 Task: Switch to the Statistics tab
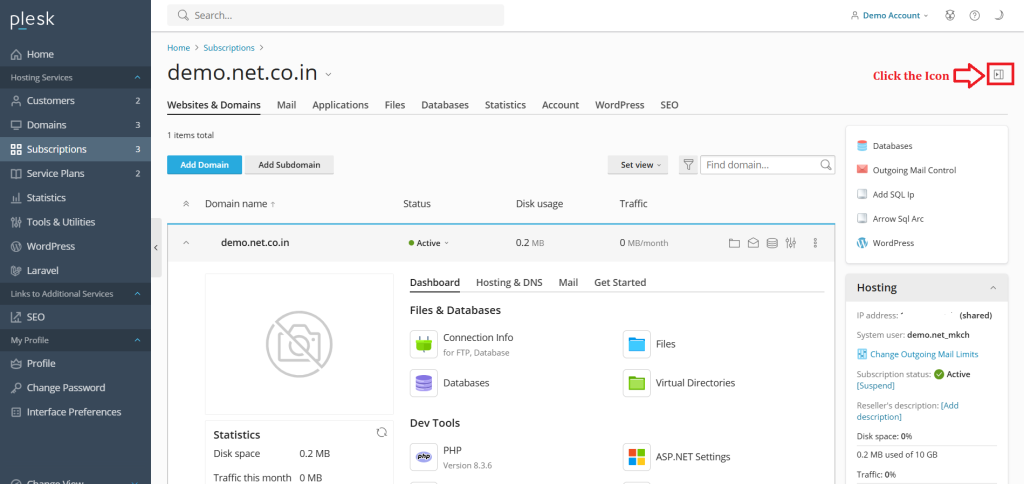tap(505, 105)
